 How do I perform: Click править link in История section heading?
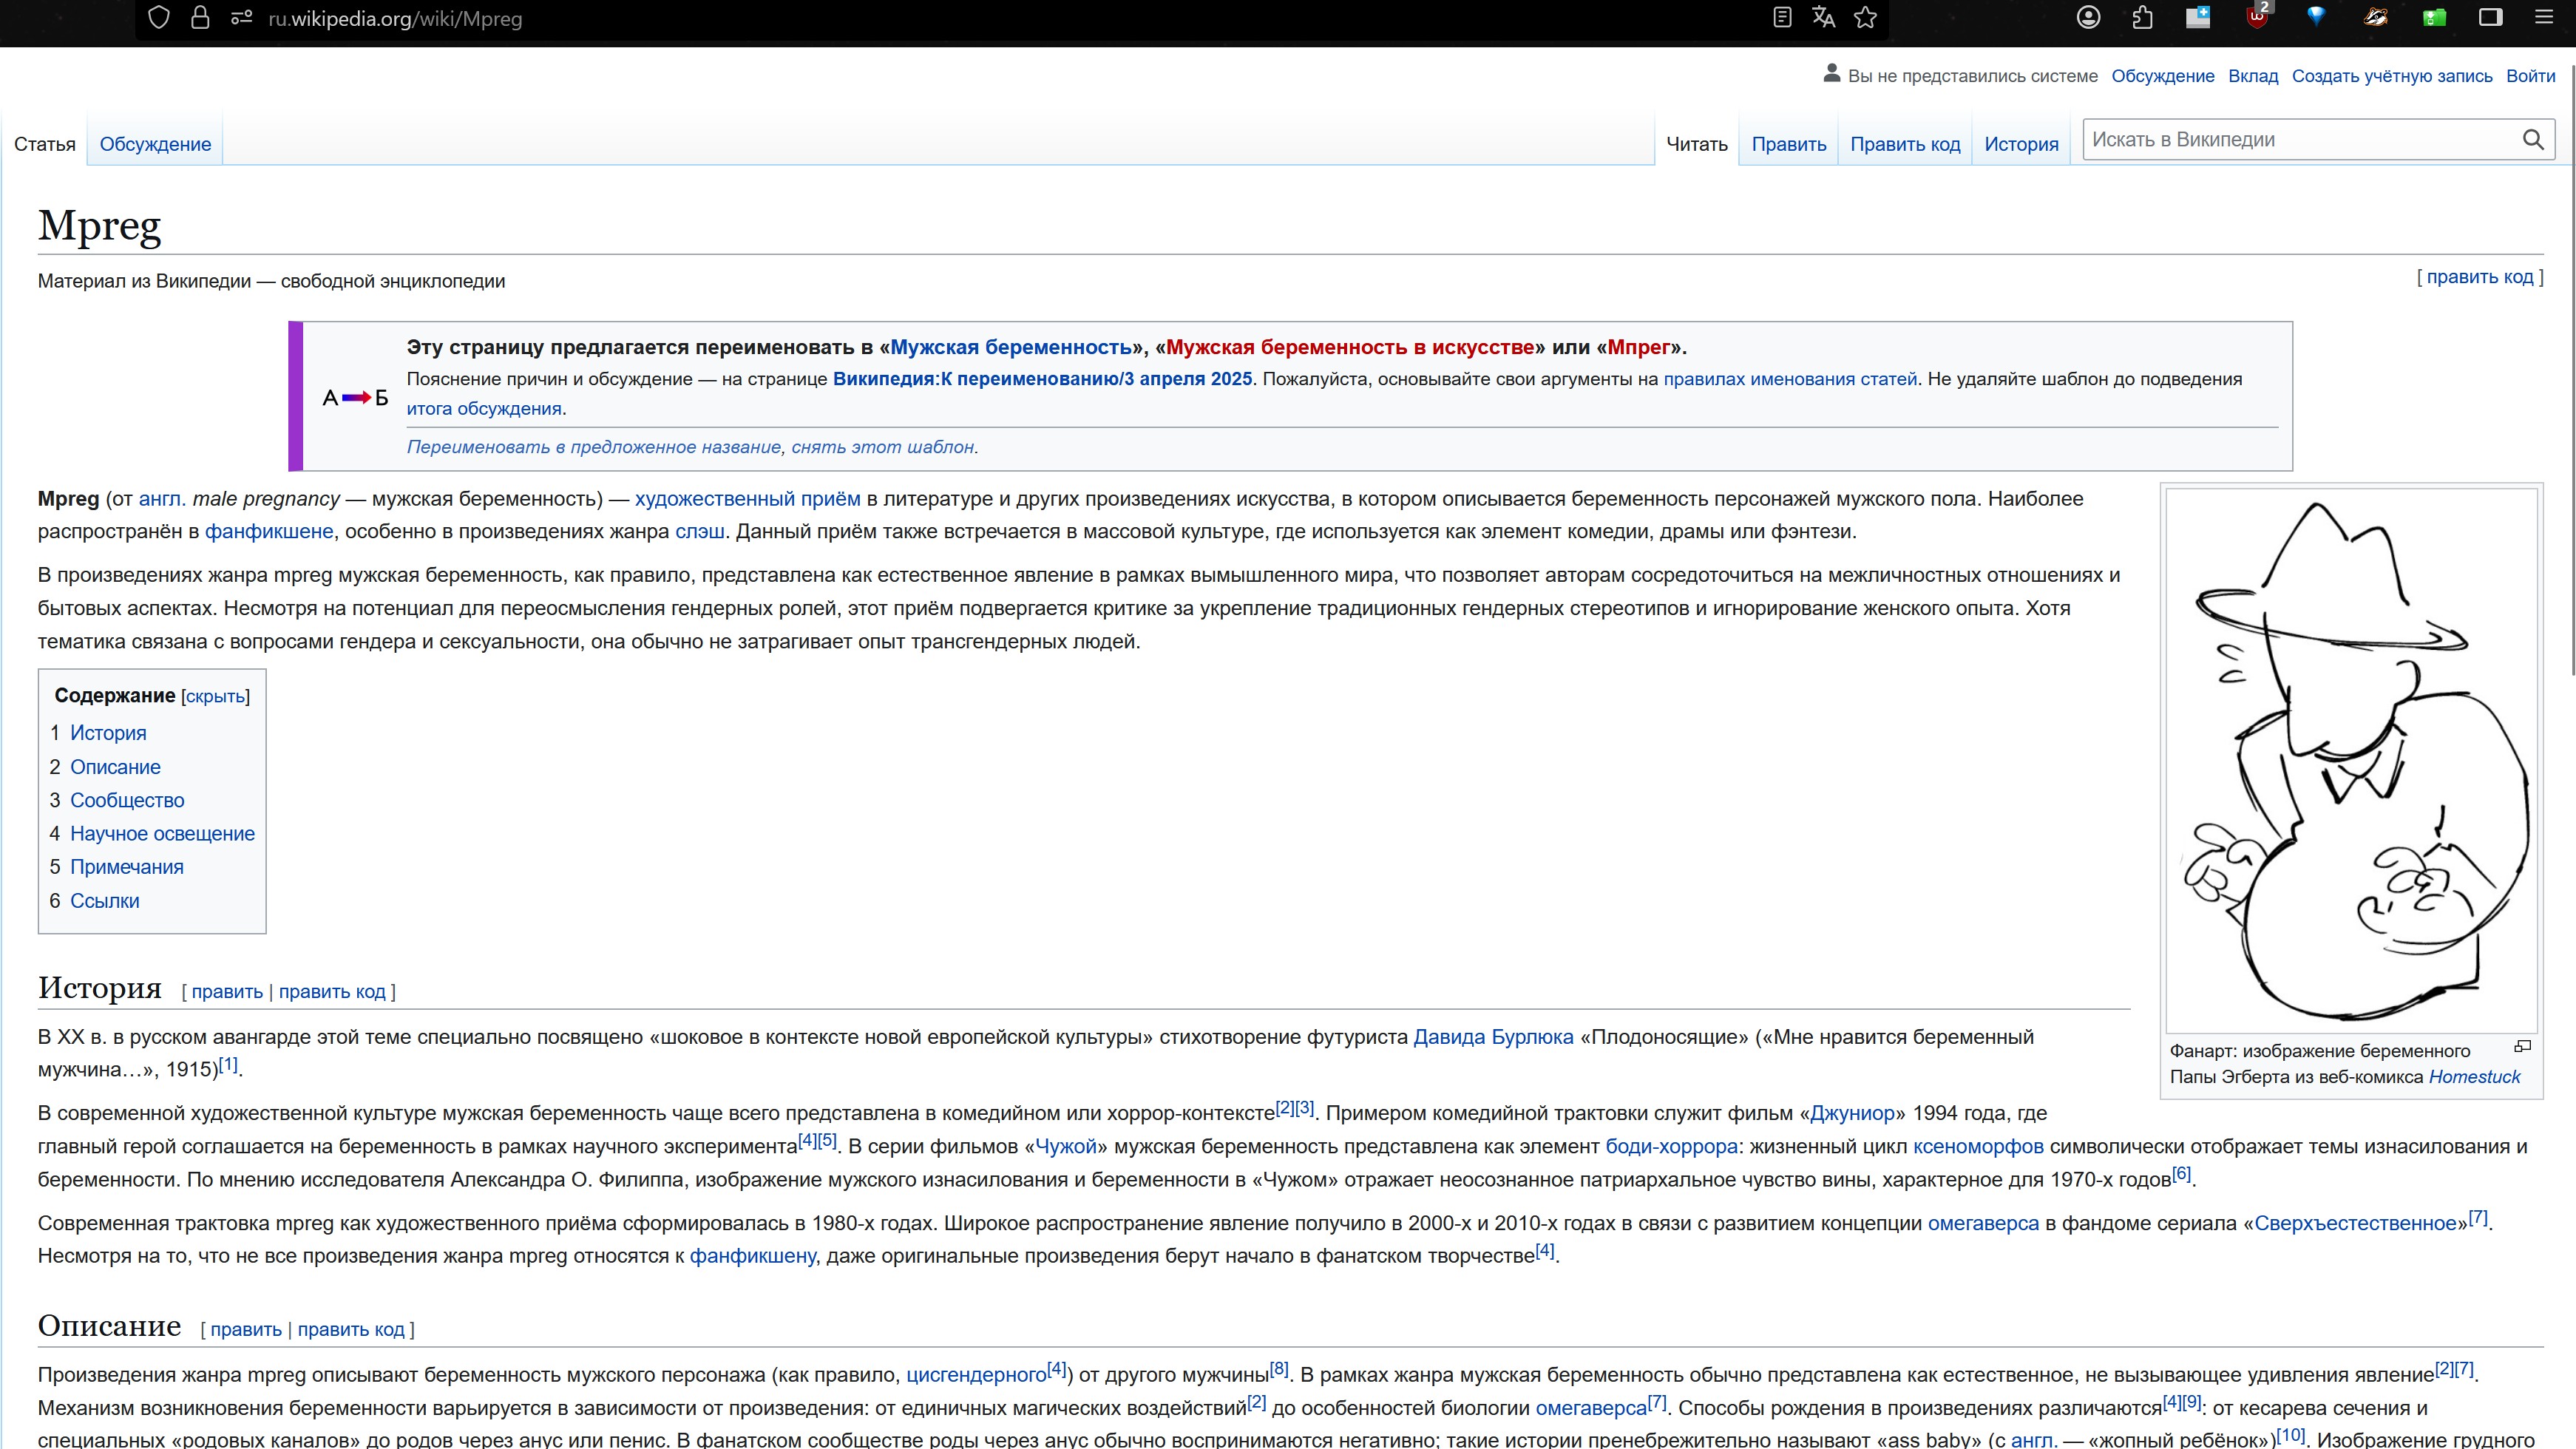point(227,992)
